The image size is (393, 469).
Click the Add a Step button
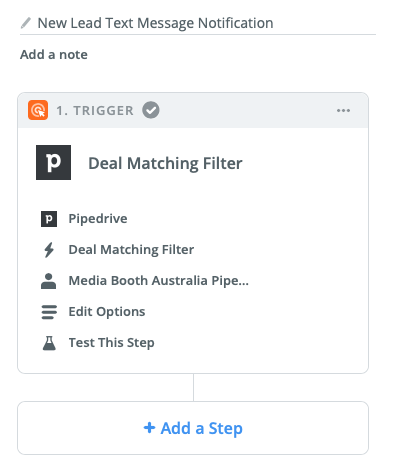click(193, 428)
